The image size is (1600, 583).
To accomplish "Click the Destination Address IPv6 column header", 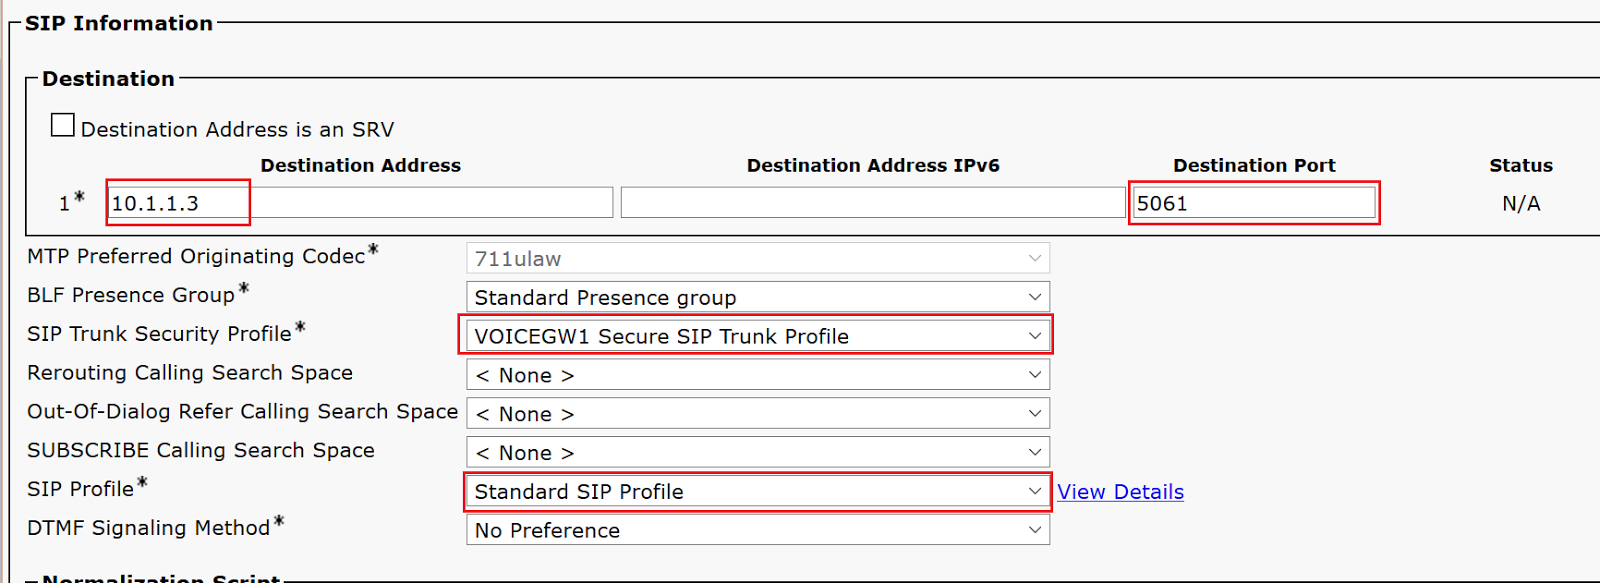I will coord(873,165).
